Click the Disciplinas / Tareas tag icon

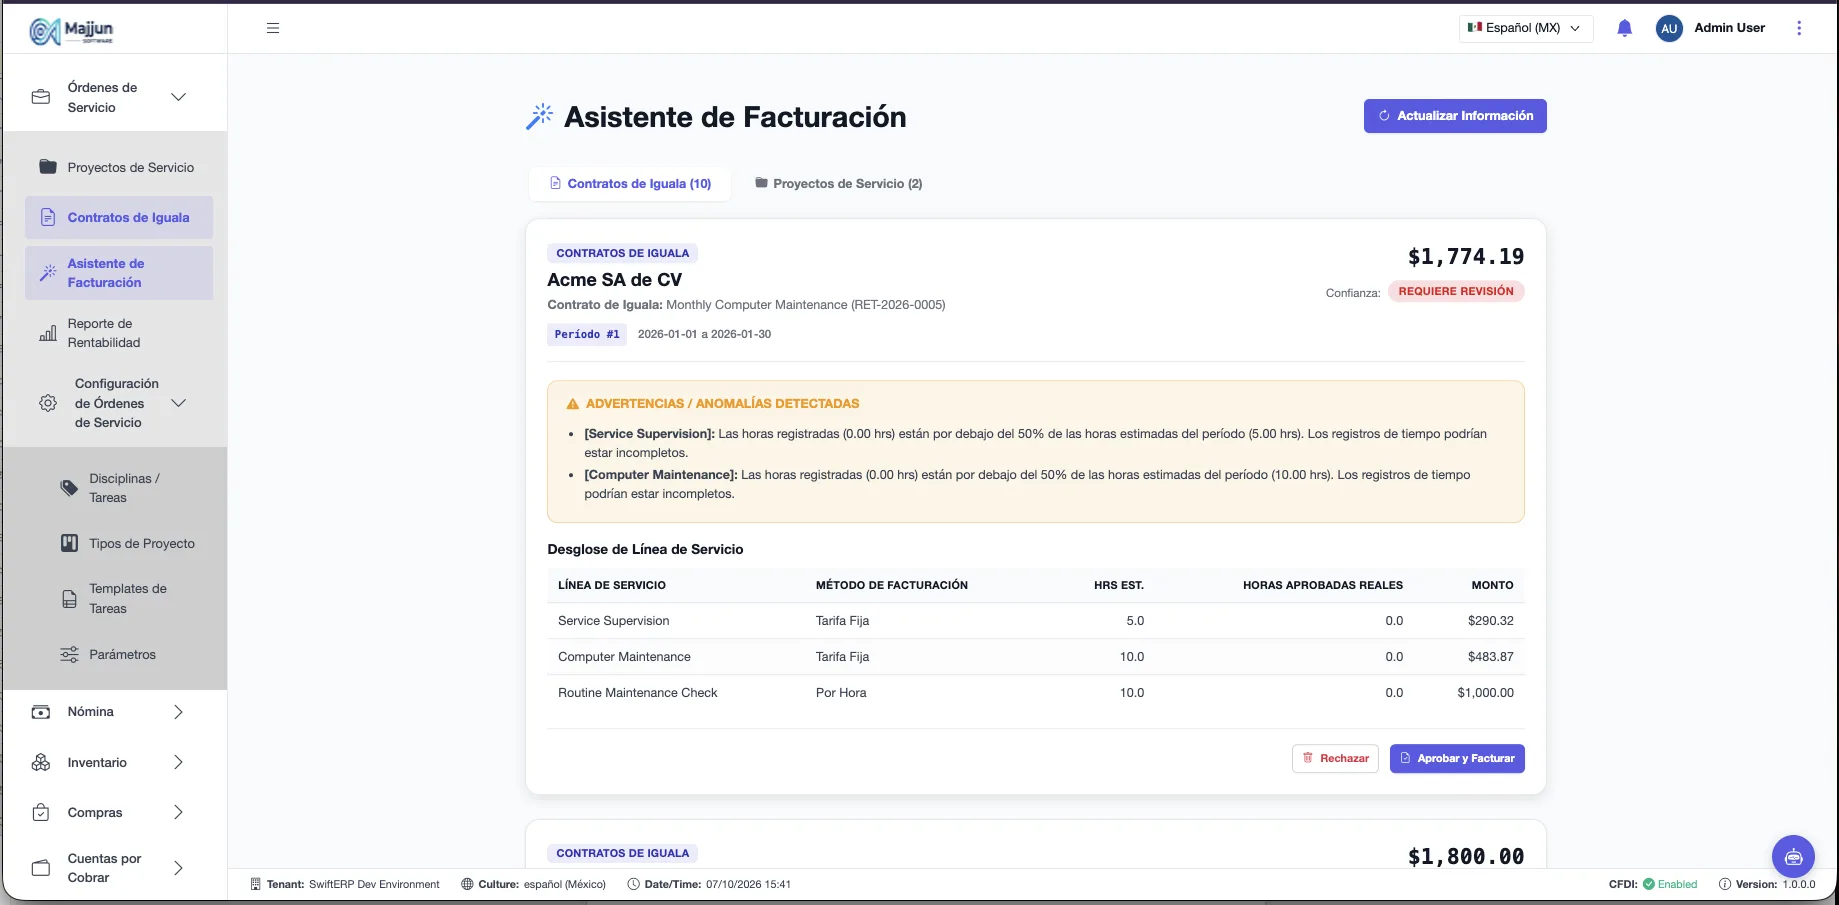tap(69, 488)
